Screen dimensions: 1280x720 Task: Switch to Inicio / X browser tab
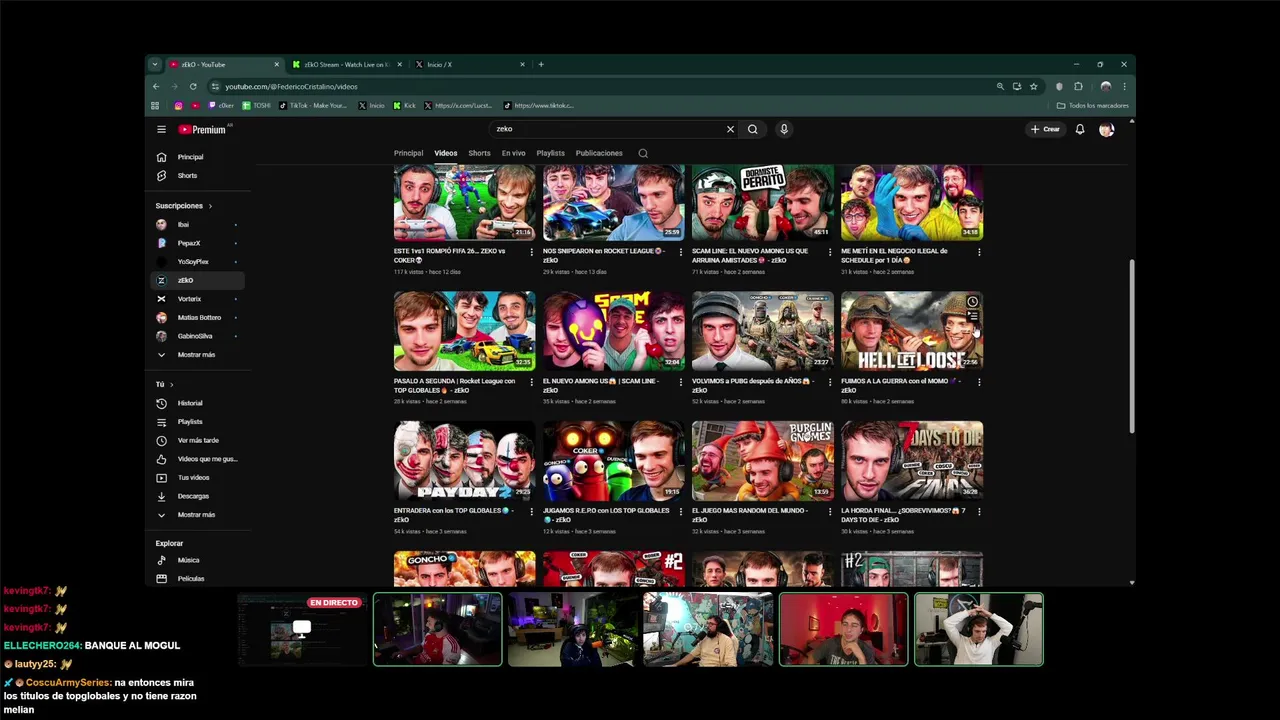[468, 64]
